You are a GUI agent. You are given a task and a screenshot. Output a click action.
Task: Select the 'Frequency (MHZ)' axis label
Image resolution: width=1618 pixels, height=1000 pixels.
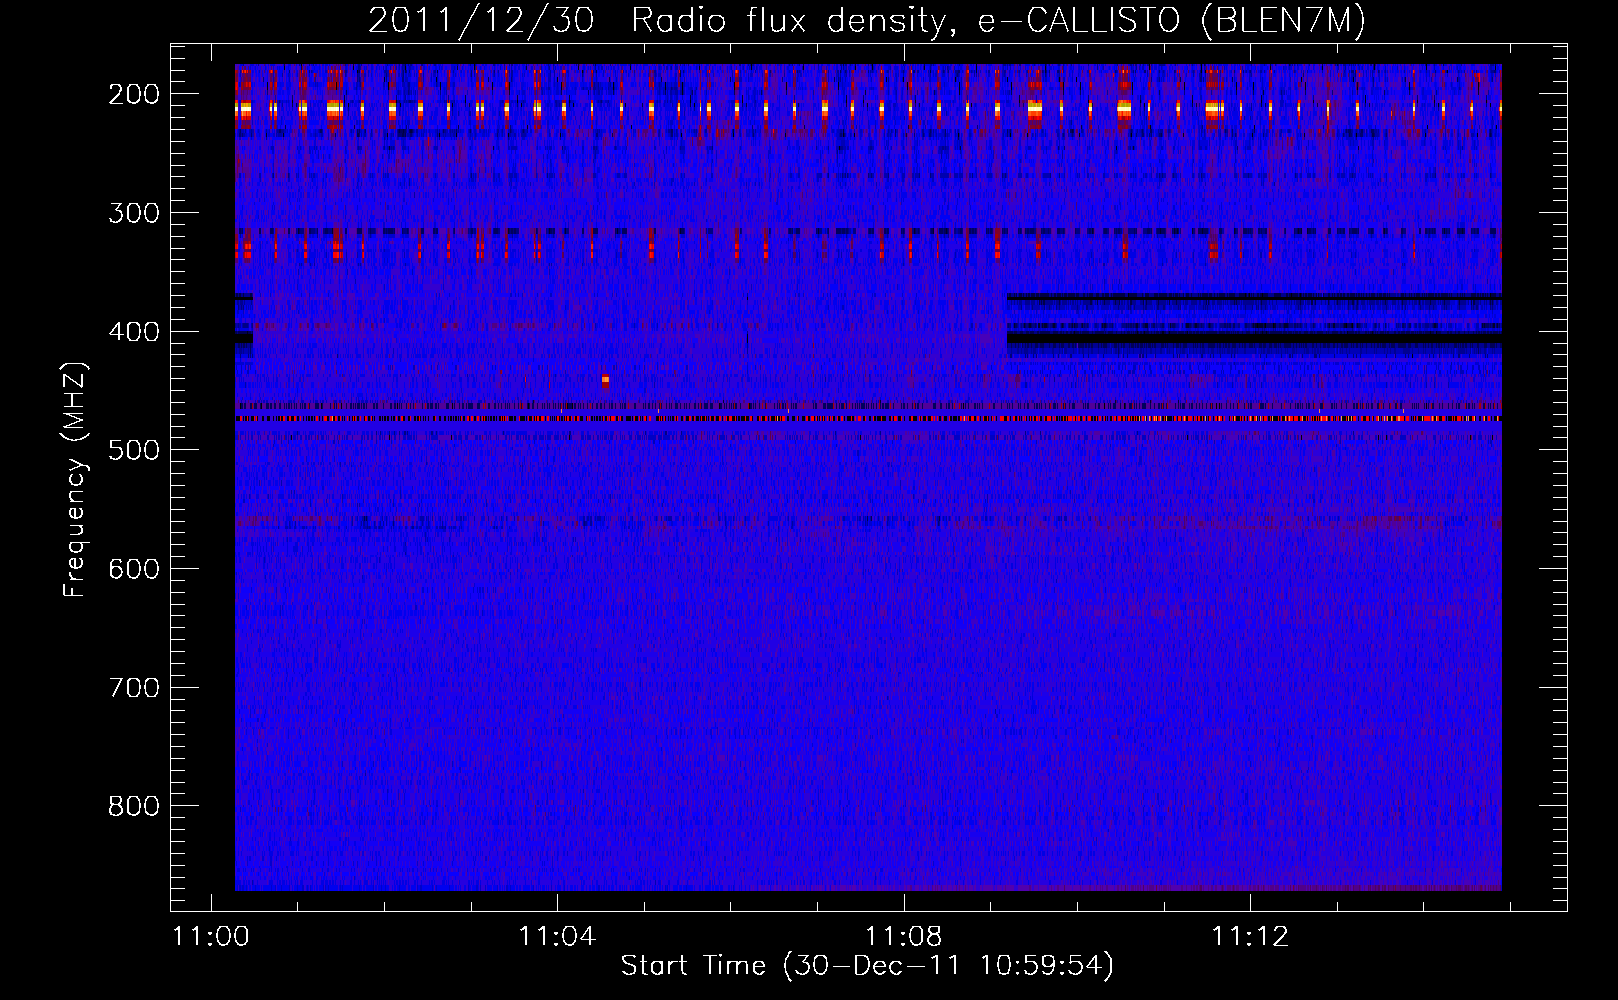pos(75,479)
